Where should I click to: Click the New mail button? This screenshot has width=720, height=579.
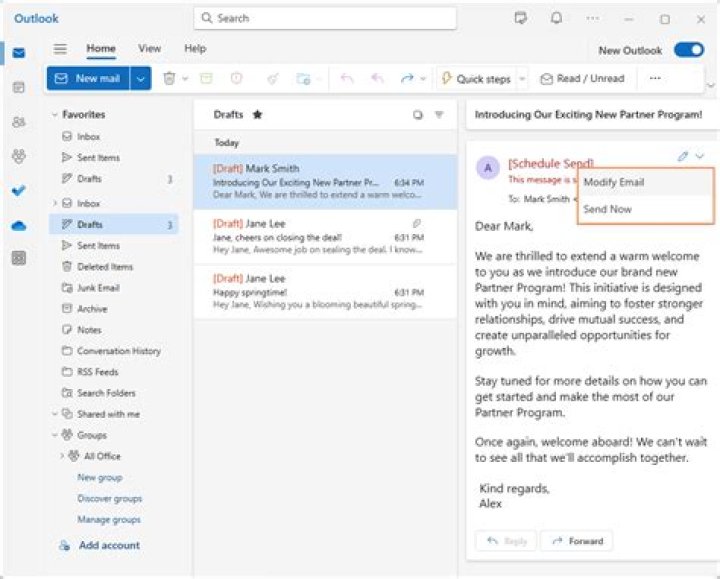coord(89,79)
